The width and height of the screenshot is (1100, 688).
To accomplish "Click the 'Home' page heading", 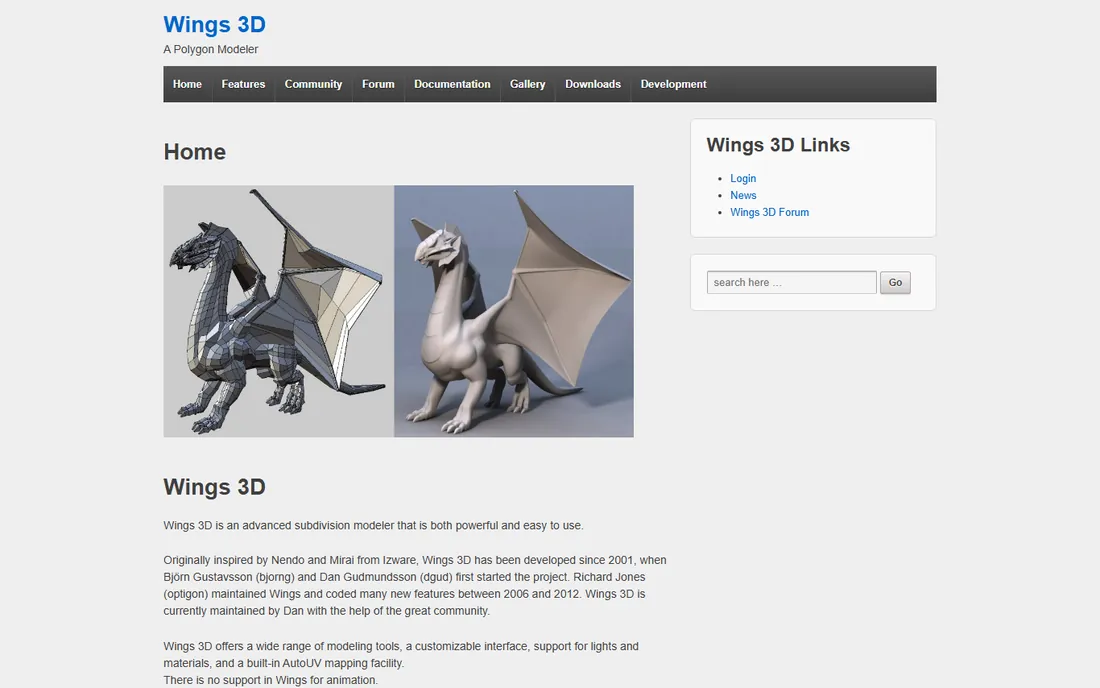I will pos(194,151).
